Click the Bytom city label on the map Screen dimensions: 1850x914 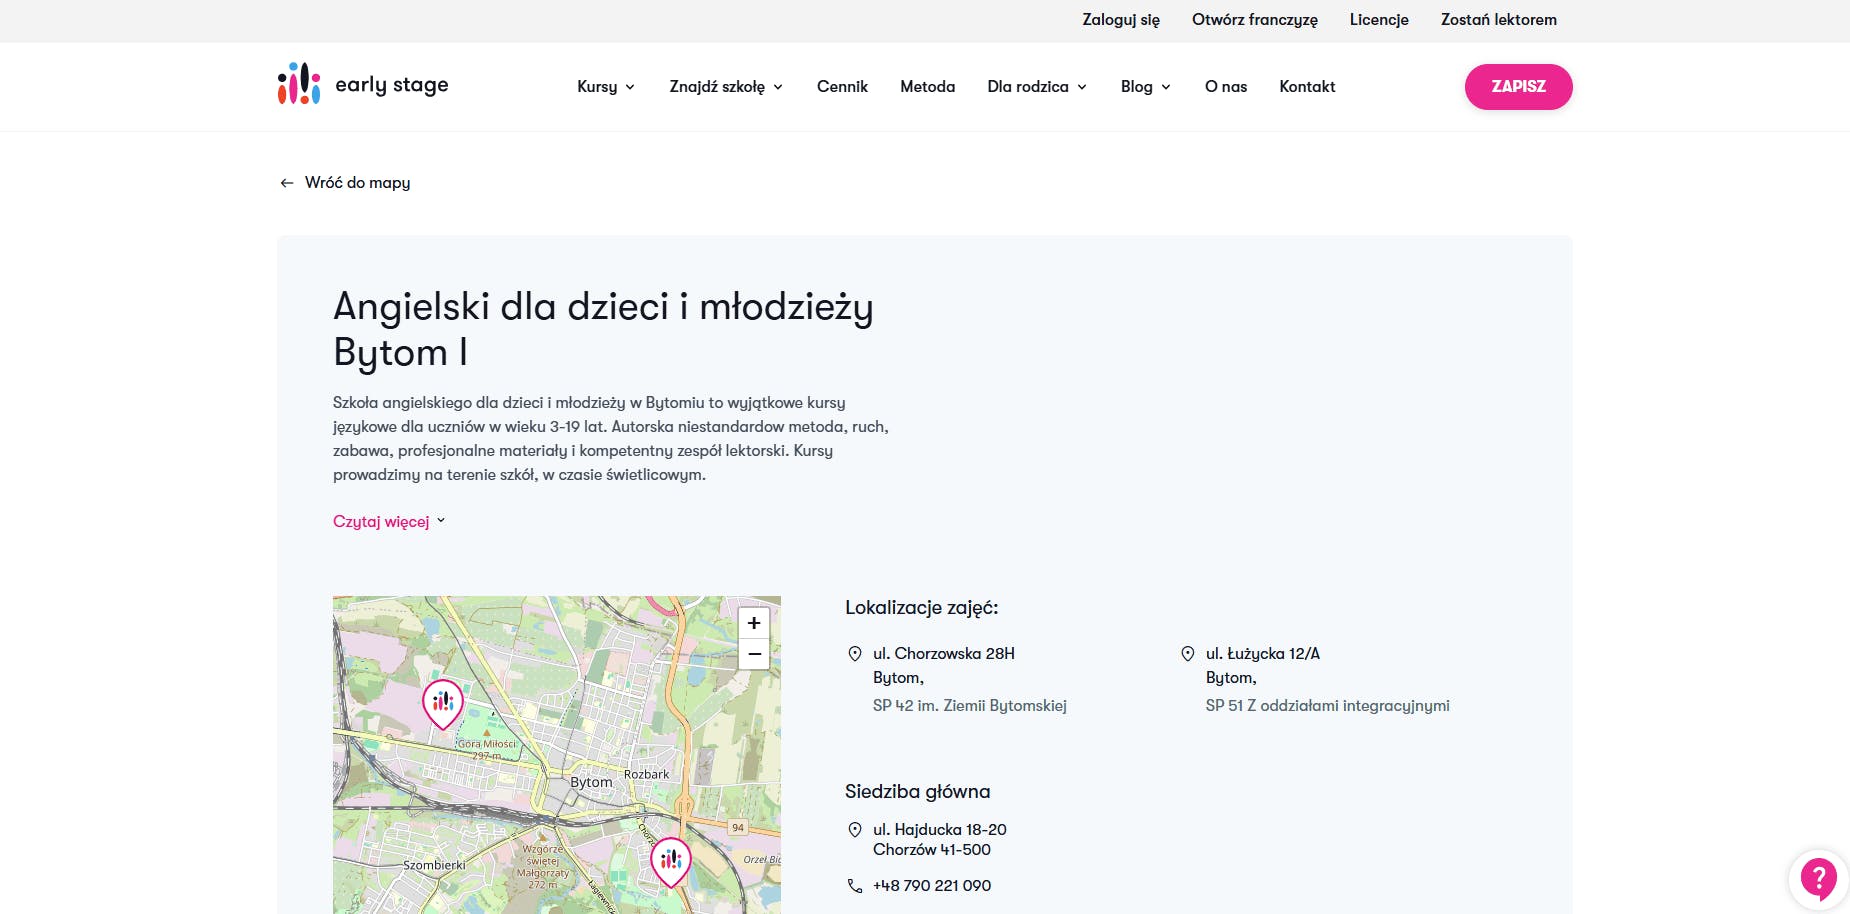pyautogui.click(x=591, y=782)
